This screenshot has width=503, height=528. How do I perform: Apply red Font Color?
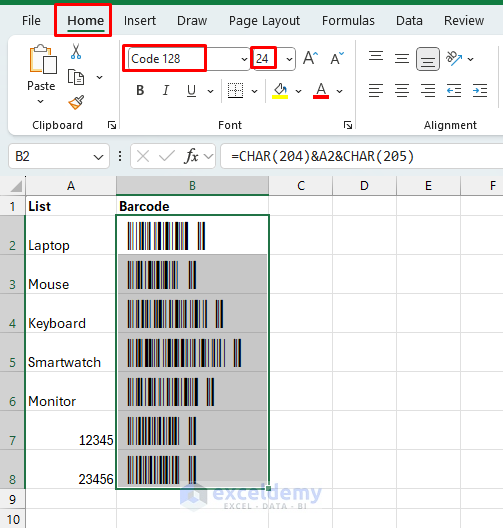click(x=321, y=91)
